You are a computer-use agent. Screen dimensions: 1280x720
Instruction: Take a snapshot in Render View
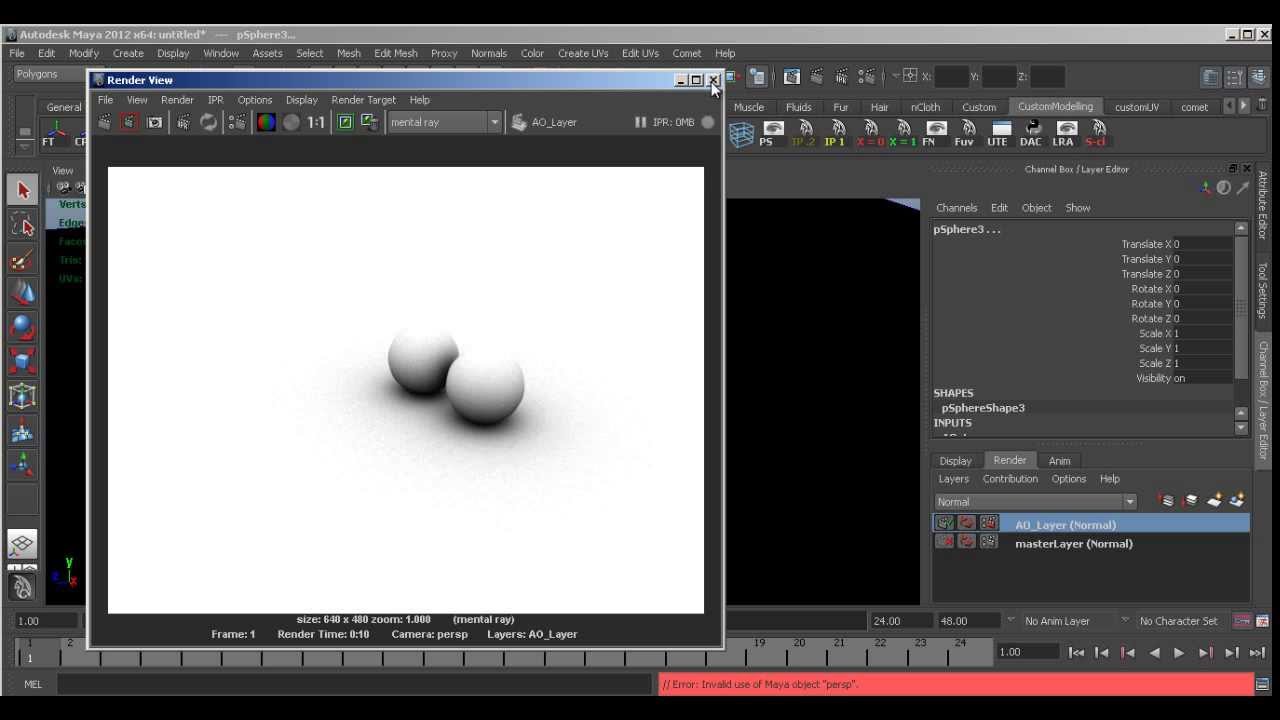(x=154, y=122)
